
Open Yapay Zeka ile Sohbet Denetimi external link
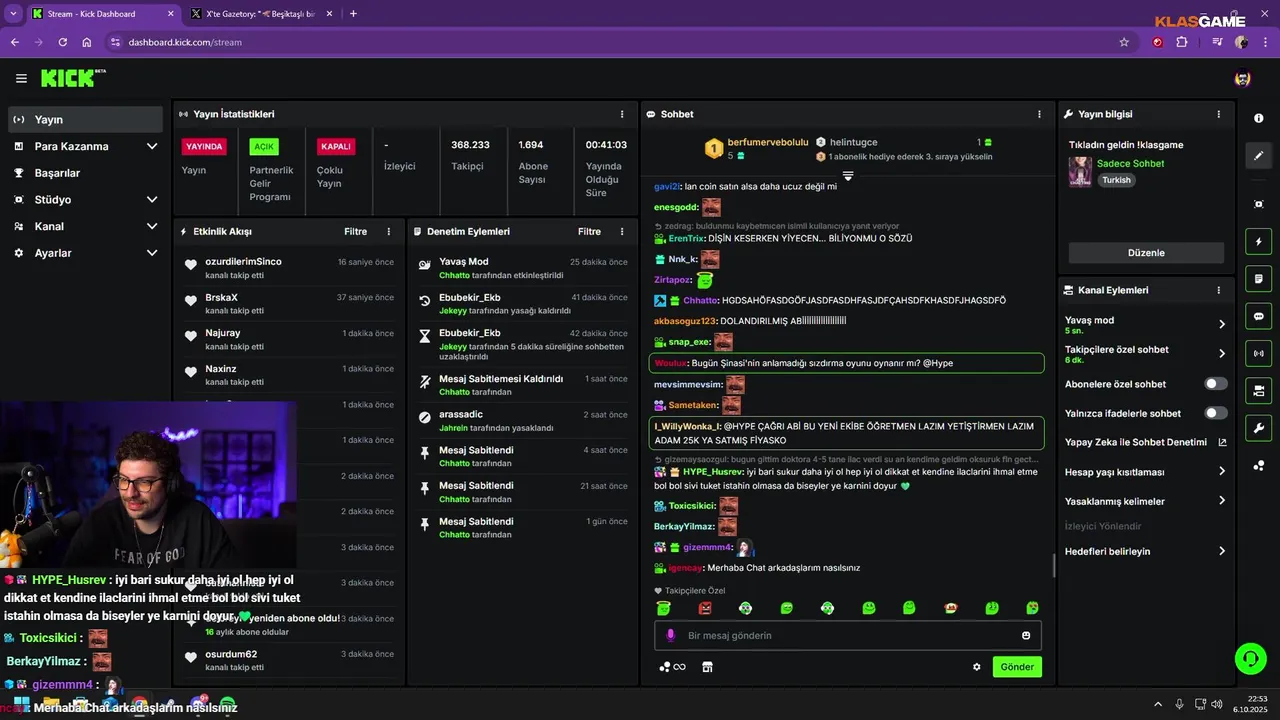[x=1222, y=442]
